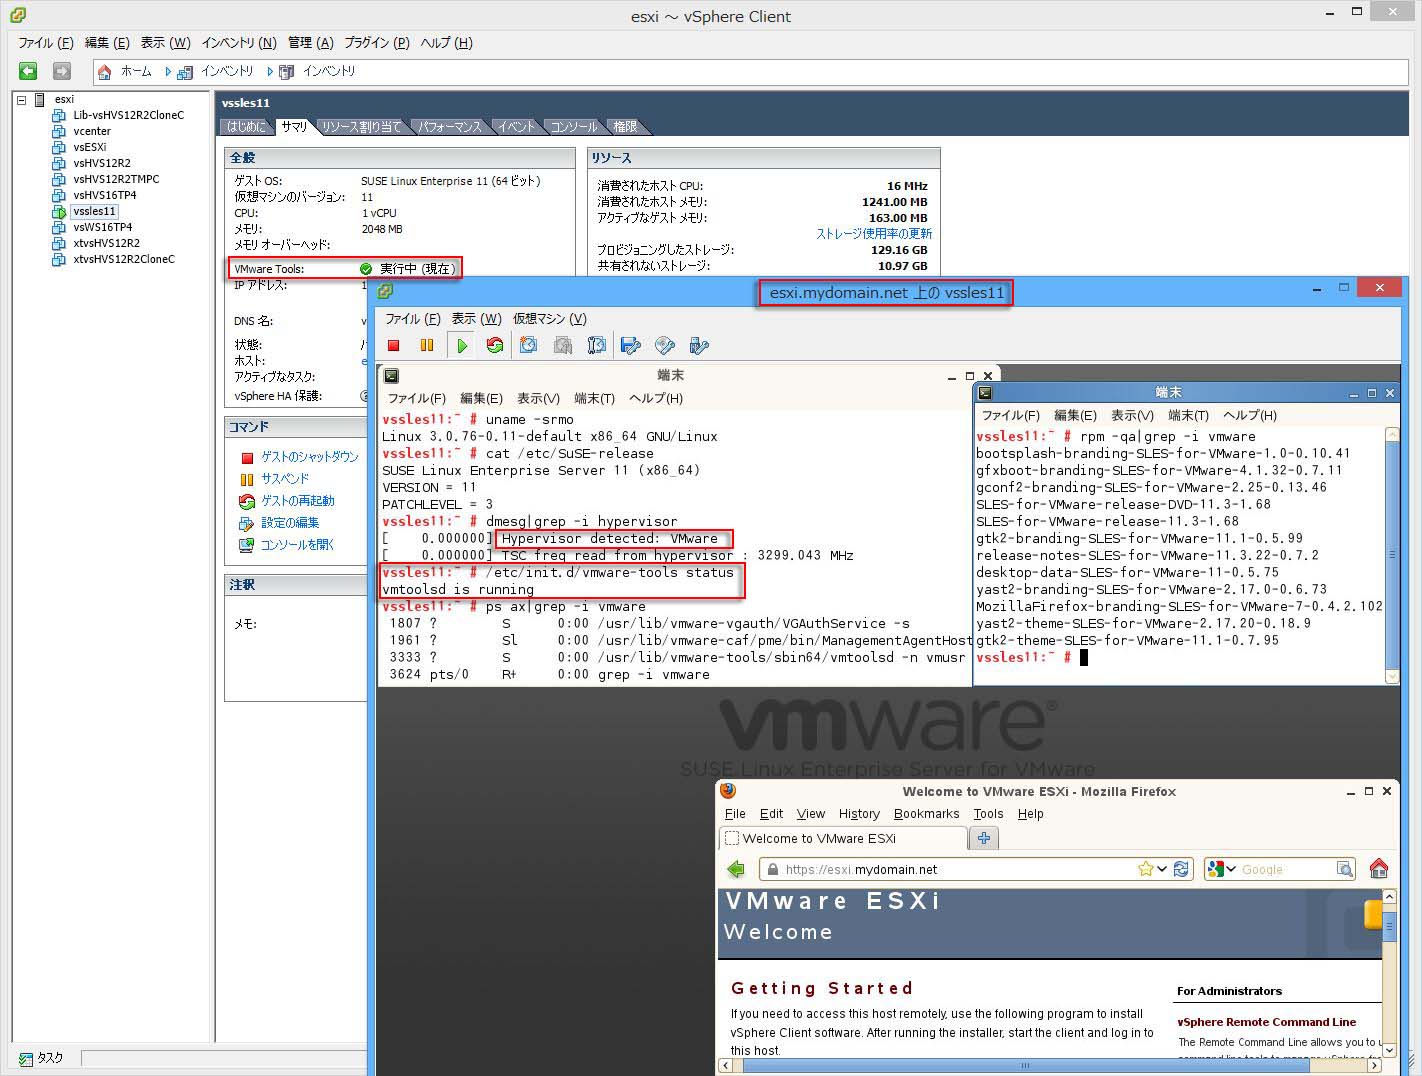Switch to the はじめに tab
This screenshot has height=1076, width=1422.
(247, 127)
